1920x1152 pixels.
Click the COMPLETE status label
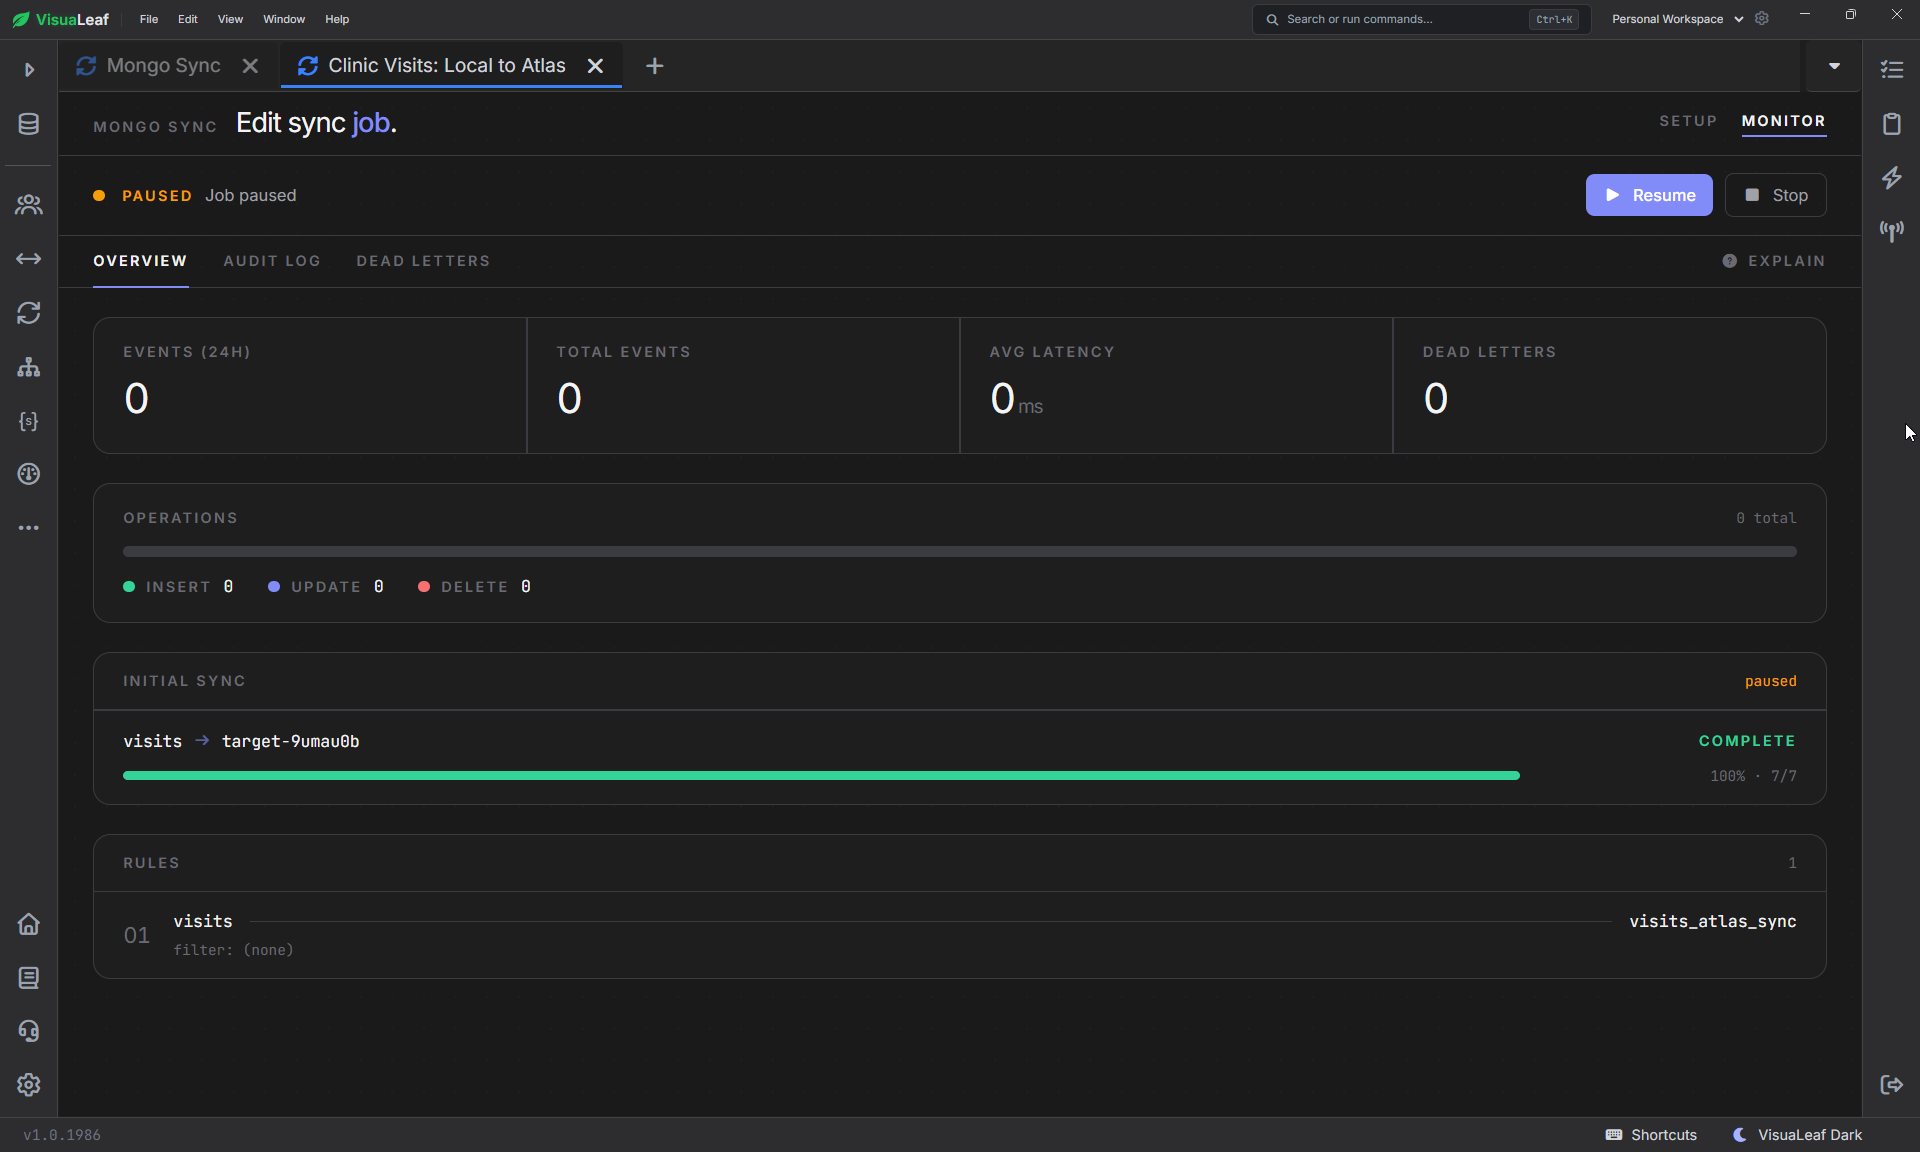pyautogui.click(x=1747, y=741)
